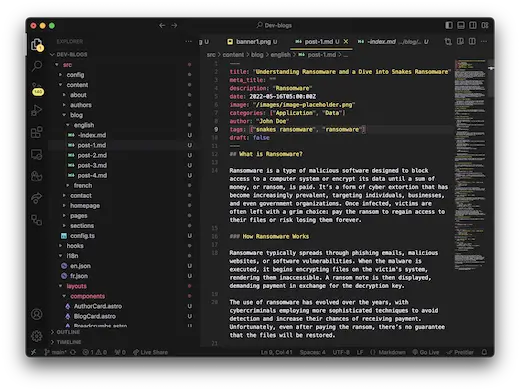Screen dimensions: 520x391
Task: Open the Search view in activity bar
Action: 37,66
